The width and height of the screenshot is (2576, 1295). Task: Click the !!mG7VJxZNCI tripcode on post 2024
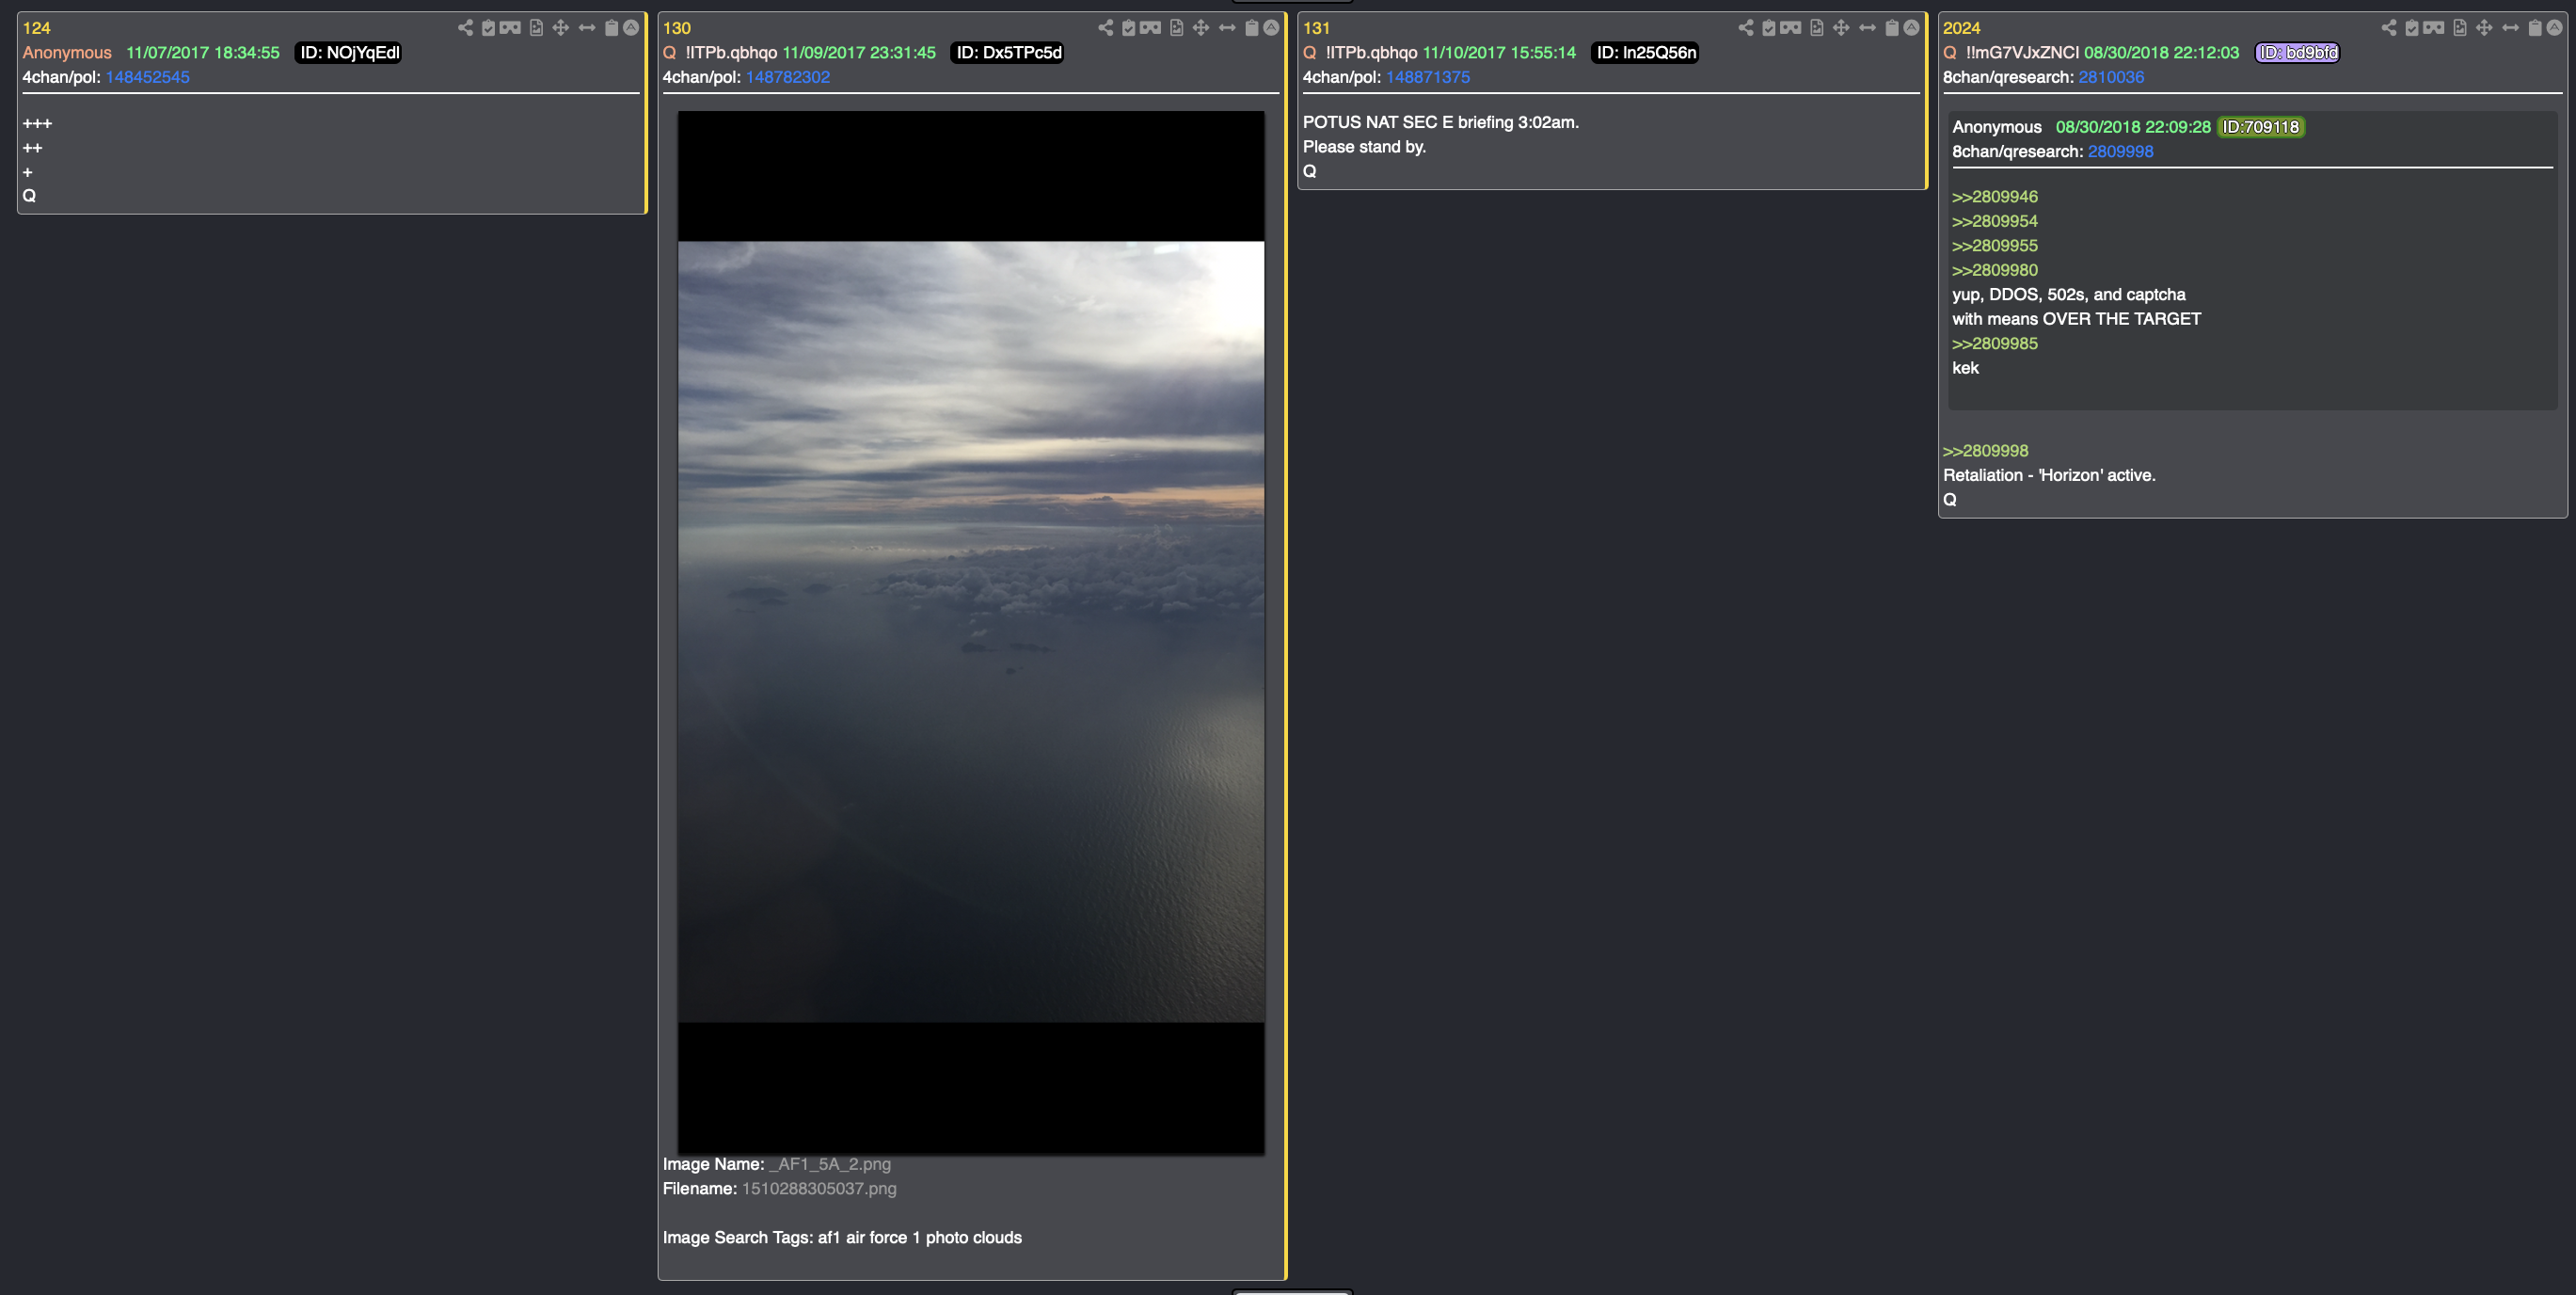2022,53
